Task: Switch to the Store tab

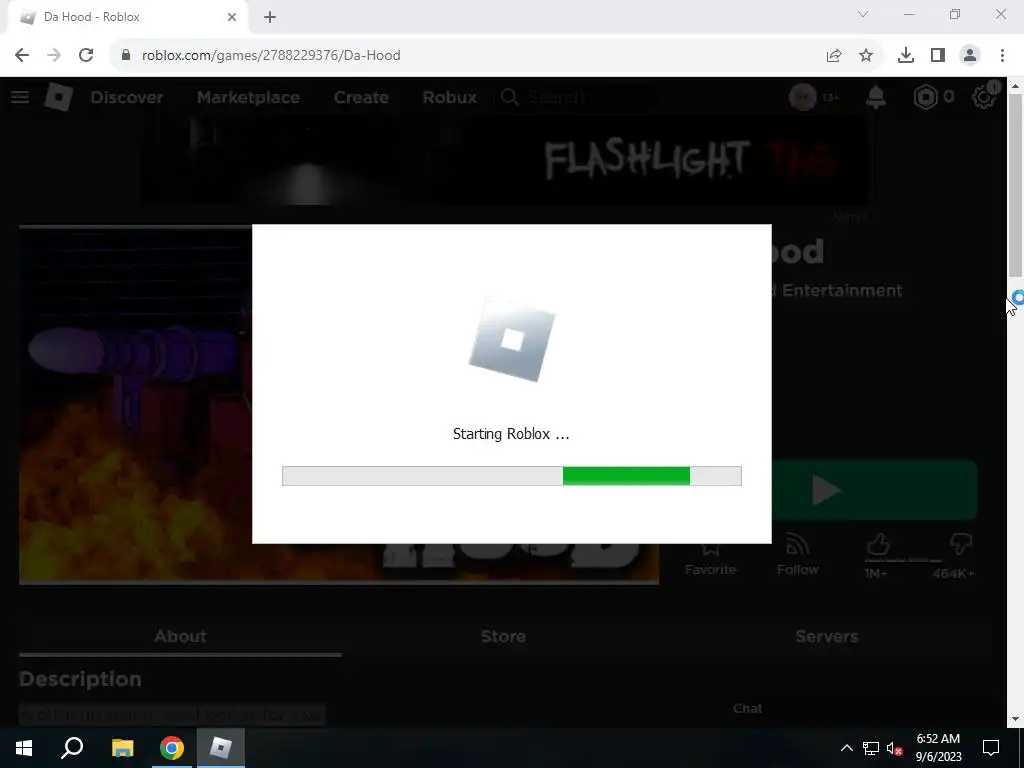Action: (503, 636)
